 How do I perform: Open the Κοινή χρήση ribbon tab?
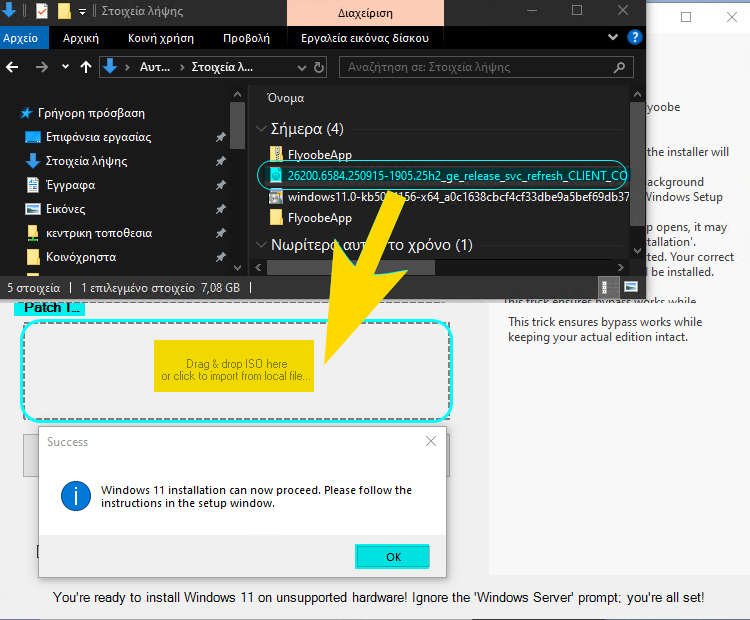tap(161, 38)
